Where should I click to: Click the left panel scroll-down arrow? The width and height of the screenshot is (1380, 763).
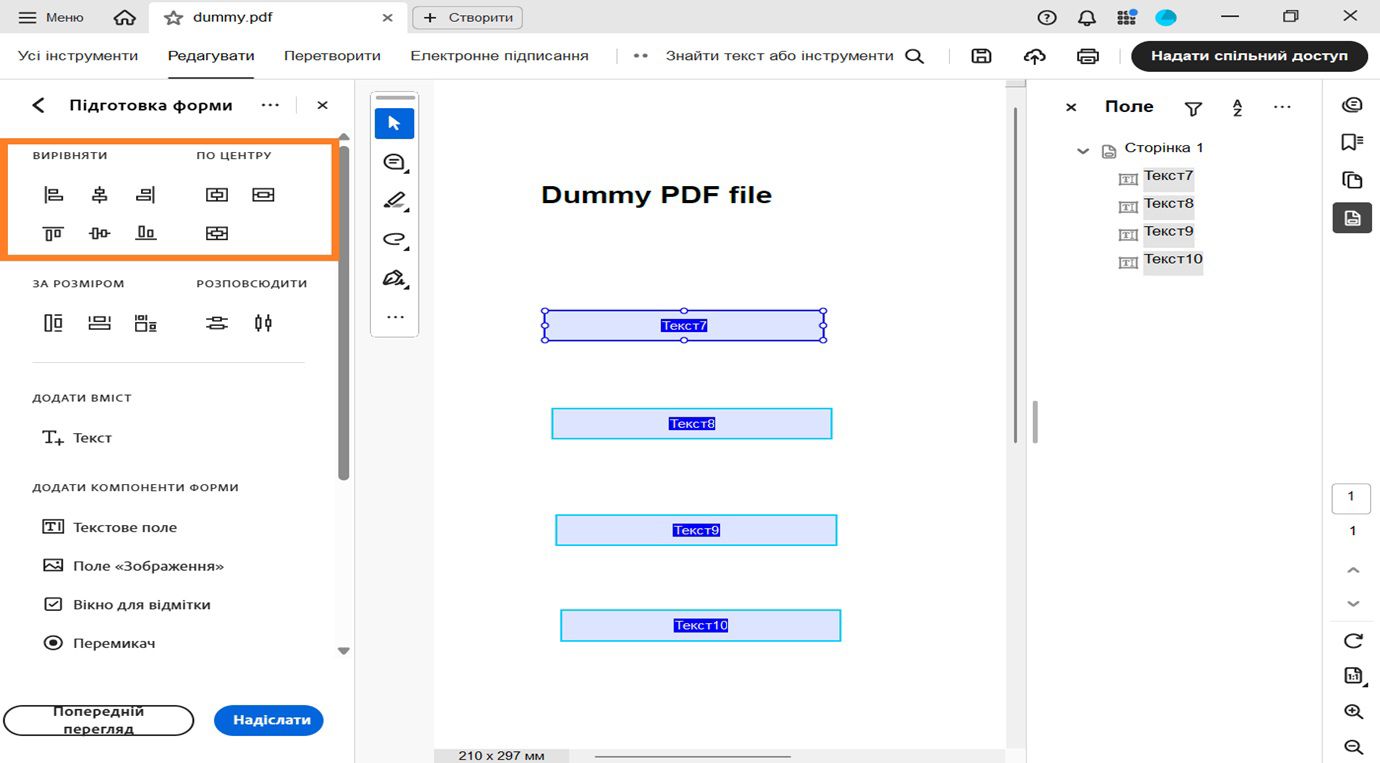click(344, 651)
